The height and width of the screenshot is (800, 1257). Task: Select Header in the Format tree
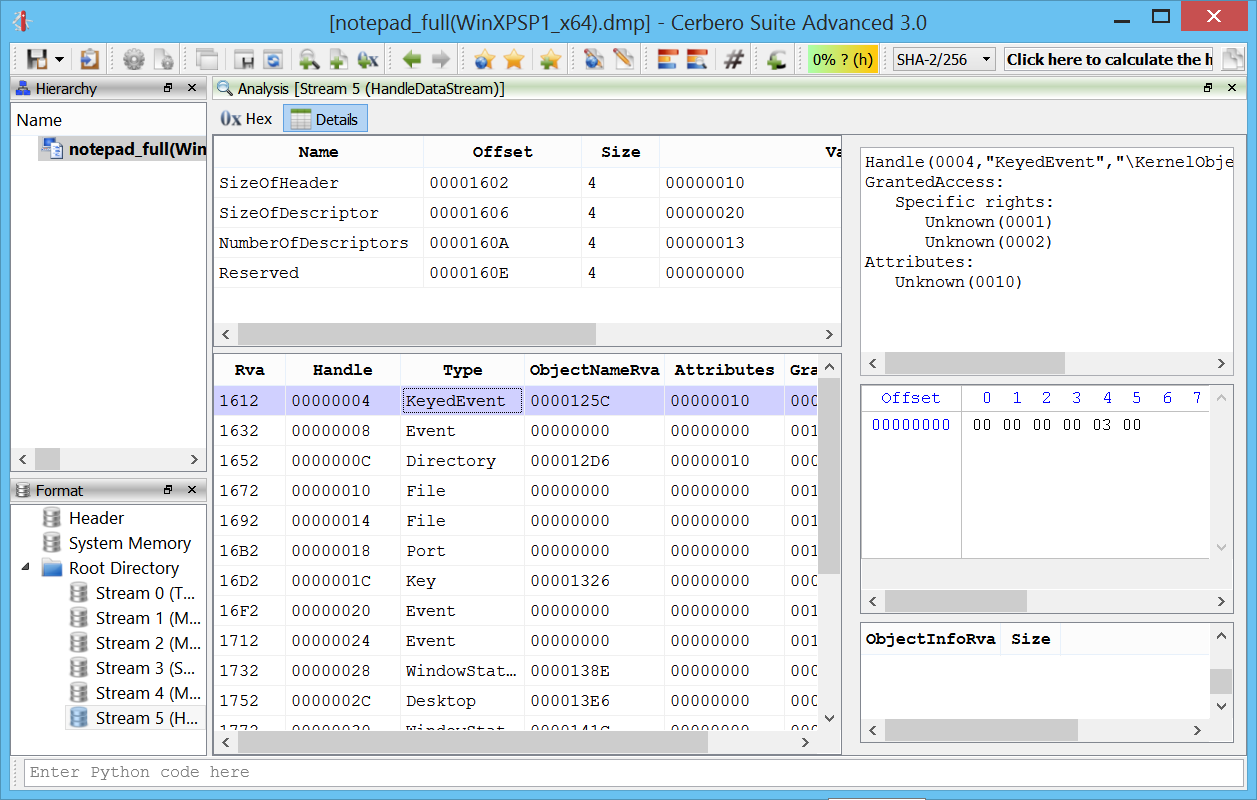click(x=96, y=518)
